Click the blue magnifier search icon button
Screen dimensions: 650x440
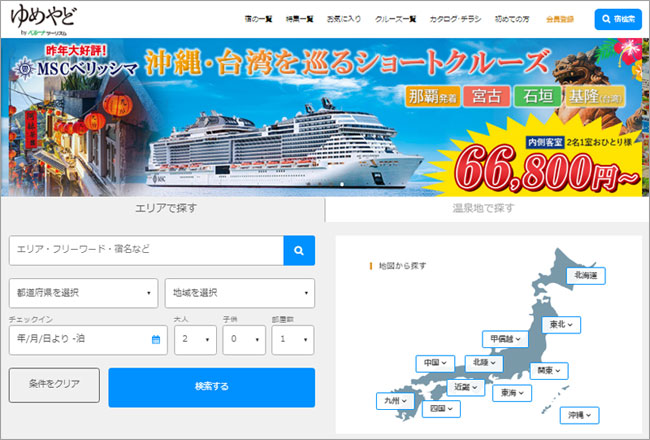pyautogui.click(x=299, y=250)
